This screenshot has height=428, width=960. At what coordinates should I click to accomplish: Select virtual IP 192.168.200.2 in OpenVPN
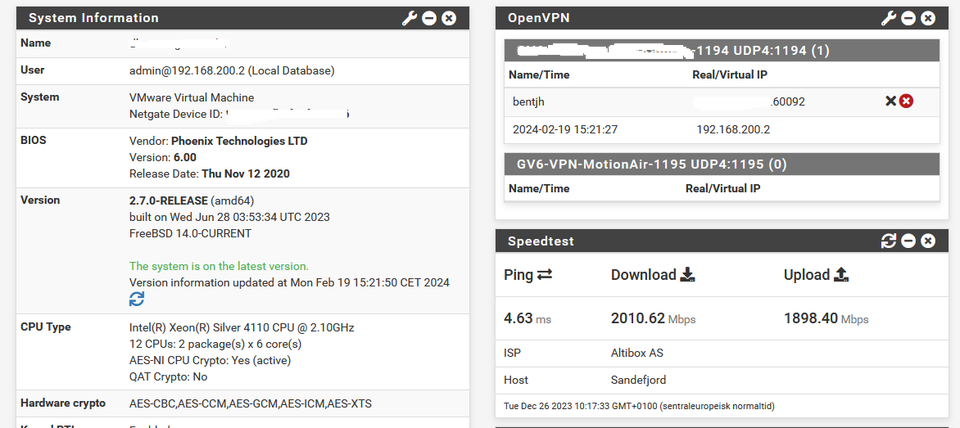[733, 129]
